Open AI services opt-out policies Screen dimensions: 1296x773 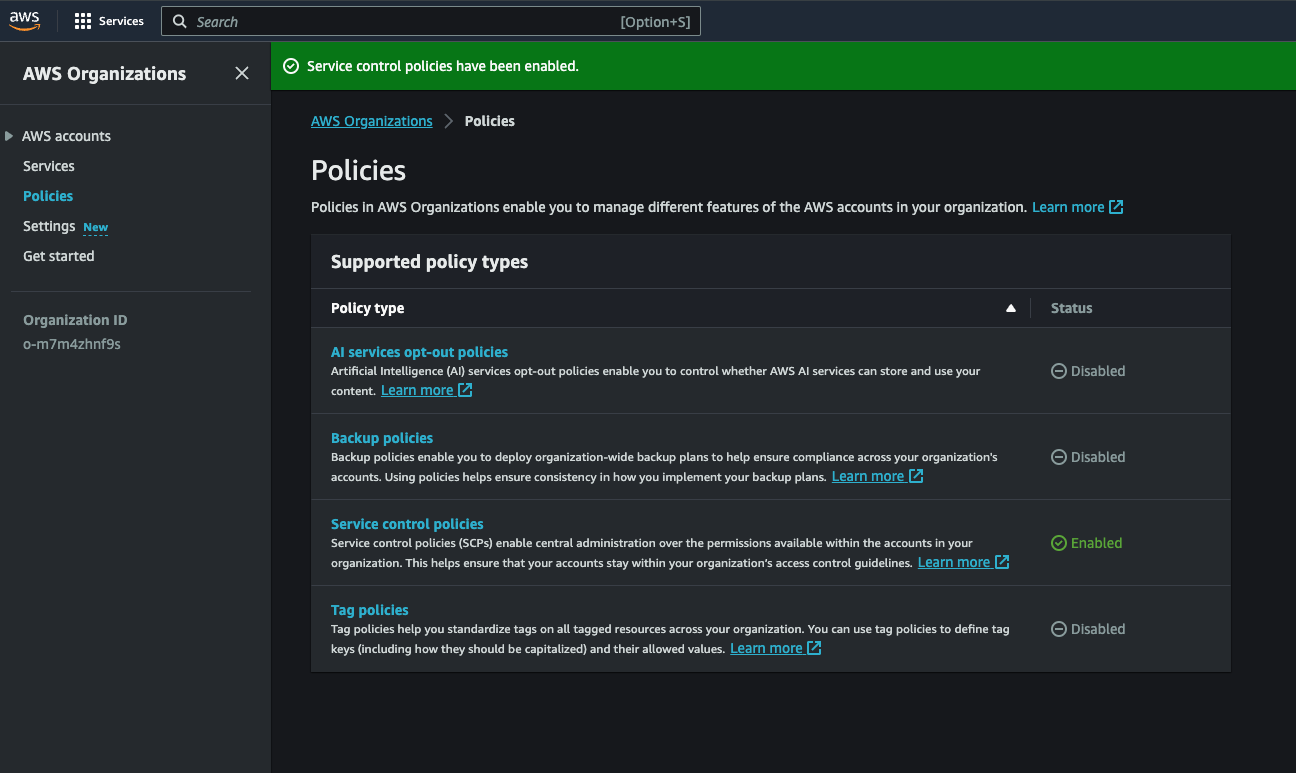click(x=419, y=352)
